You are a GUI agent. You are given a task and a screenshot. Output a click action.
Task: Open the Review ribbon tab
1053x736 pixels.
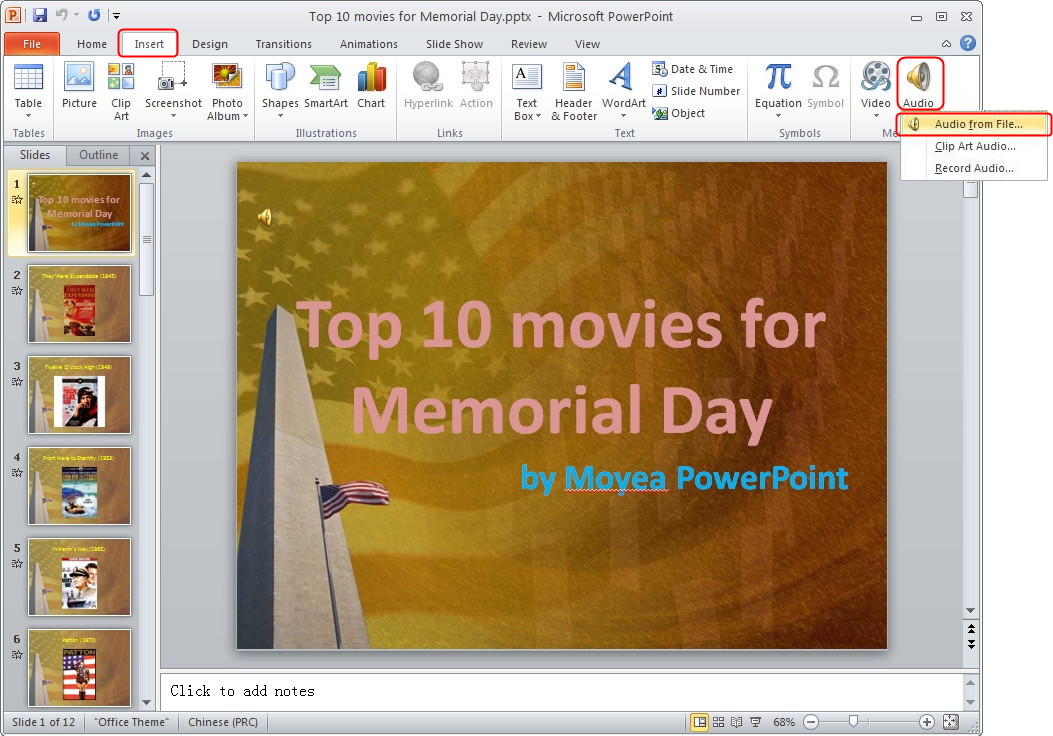528,43
